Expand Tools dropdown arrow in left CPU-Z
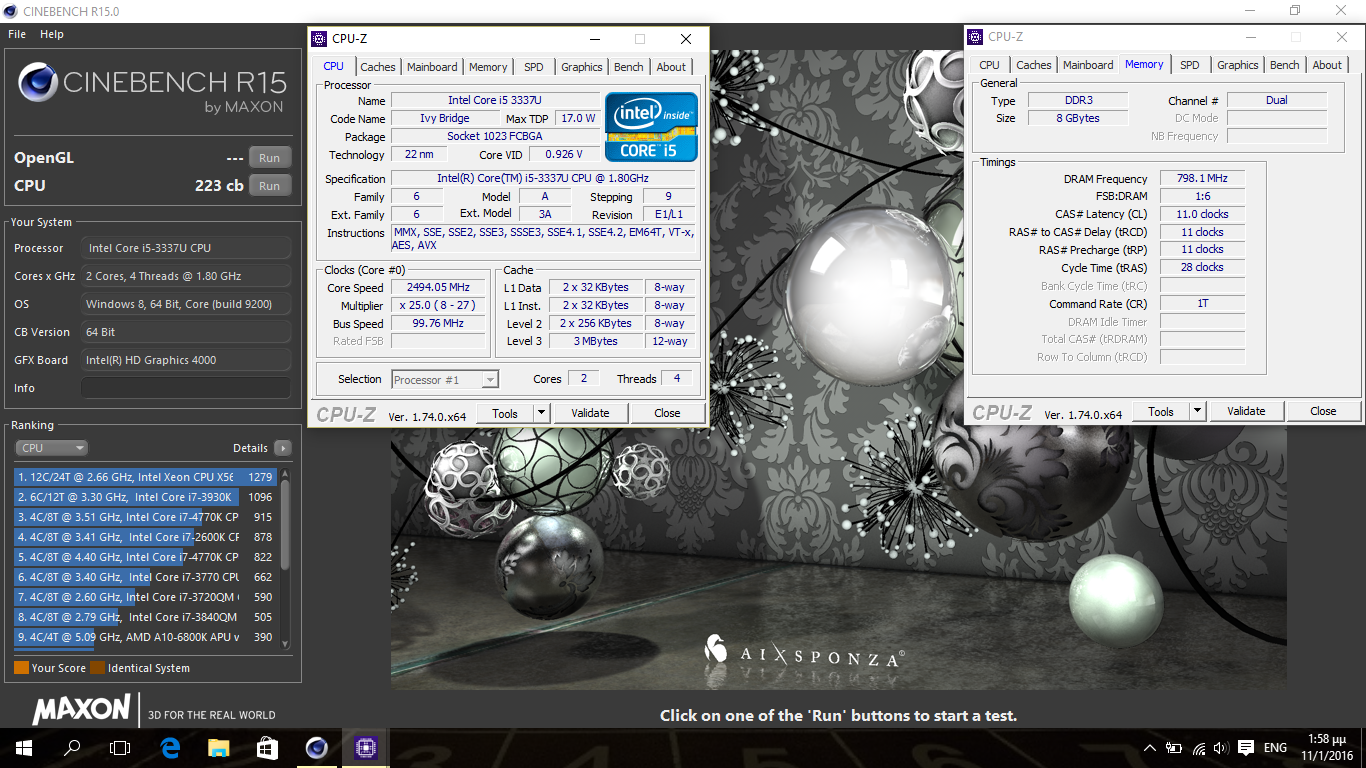This screenshot has width=1366, height=768. (x=542, y=413)
